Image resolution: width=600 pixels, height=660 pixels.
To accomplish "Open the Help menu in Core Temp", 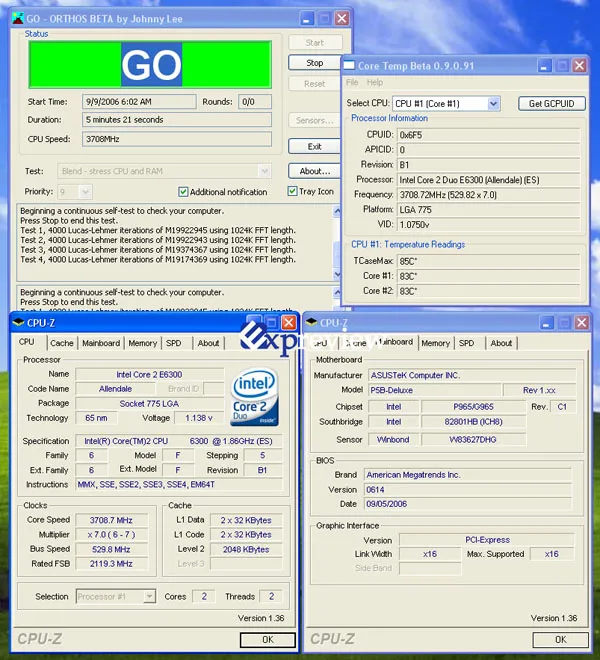I will click(x=375, y=82).
